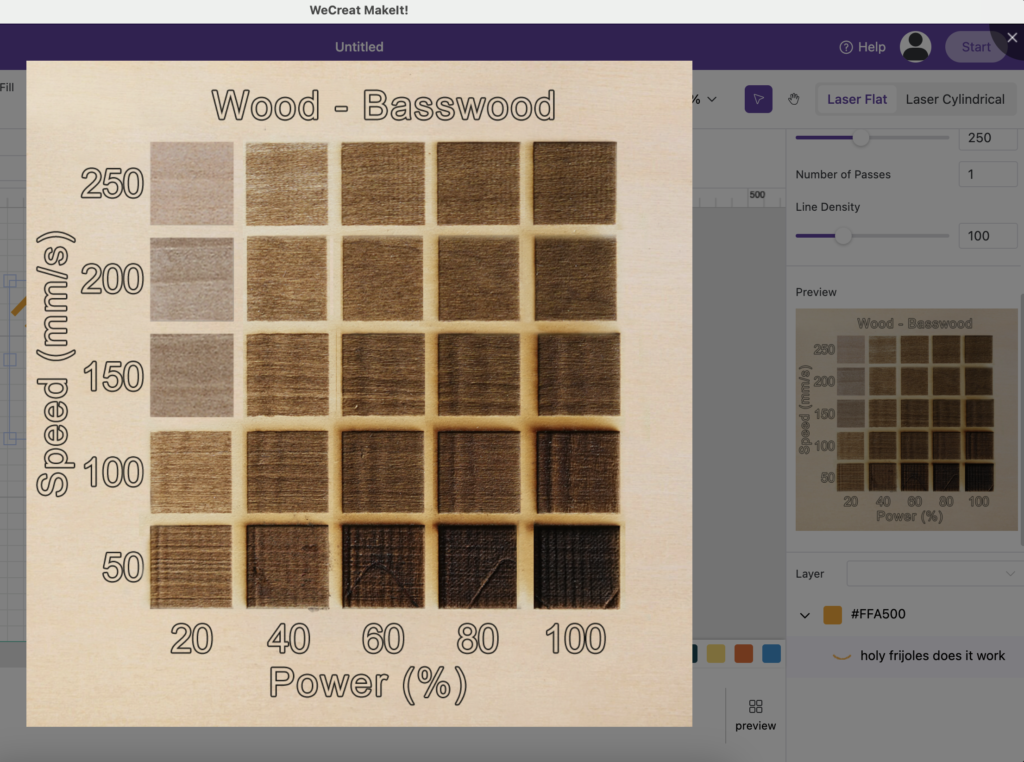Open the zoom percentage dropdown

705,99
